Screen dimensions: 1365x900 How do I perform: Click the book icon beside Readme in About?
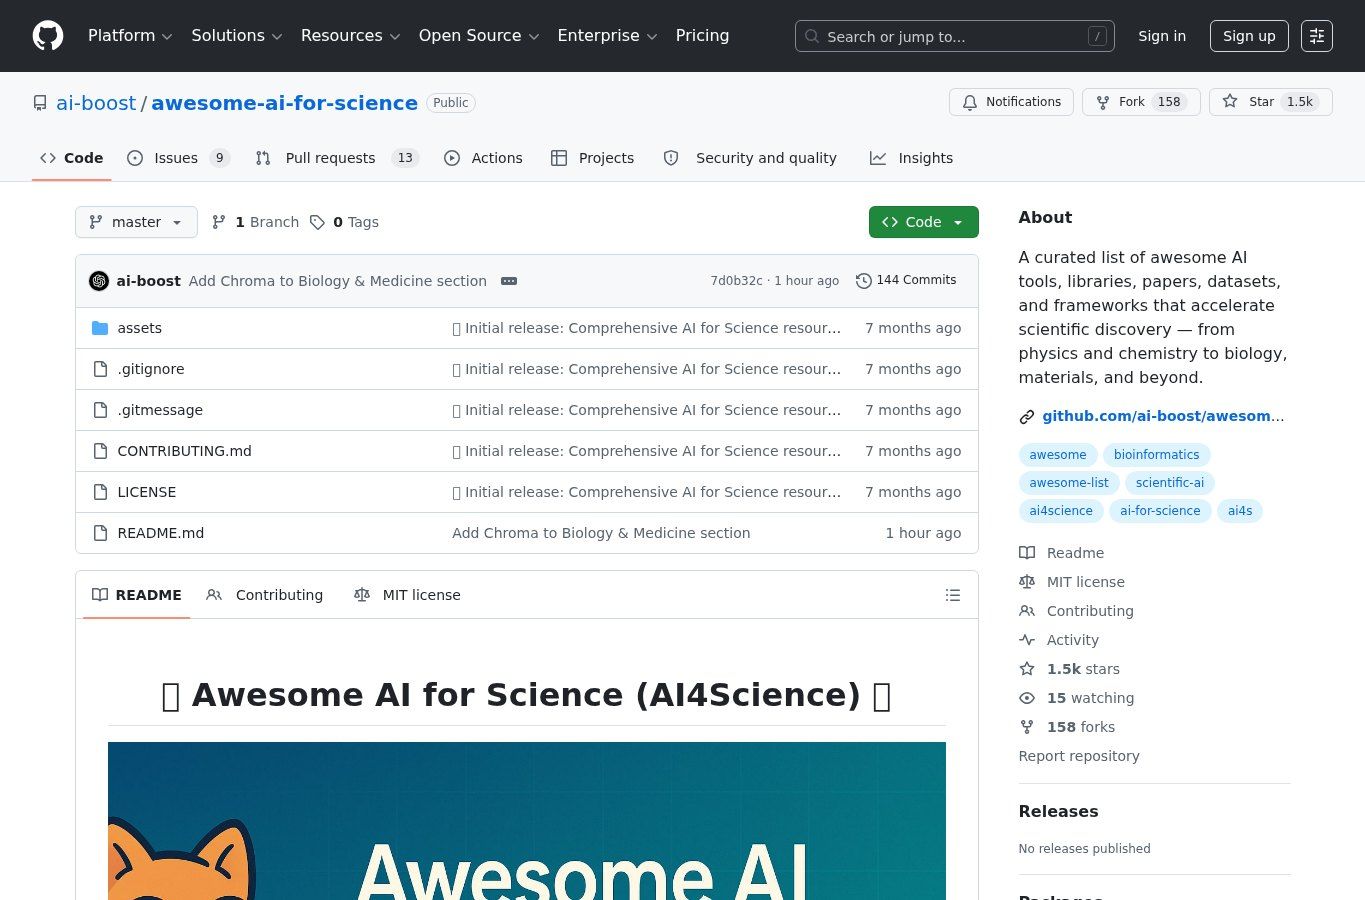coord(1027,553)
